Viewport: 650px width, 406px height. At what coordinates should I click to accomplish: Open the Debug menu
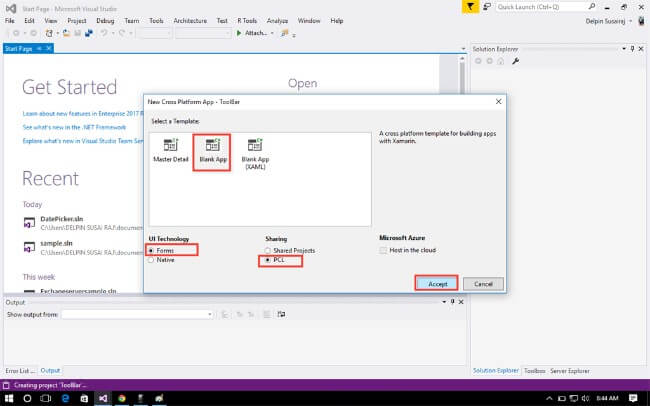[105, 21]
